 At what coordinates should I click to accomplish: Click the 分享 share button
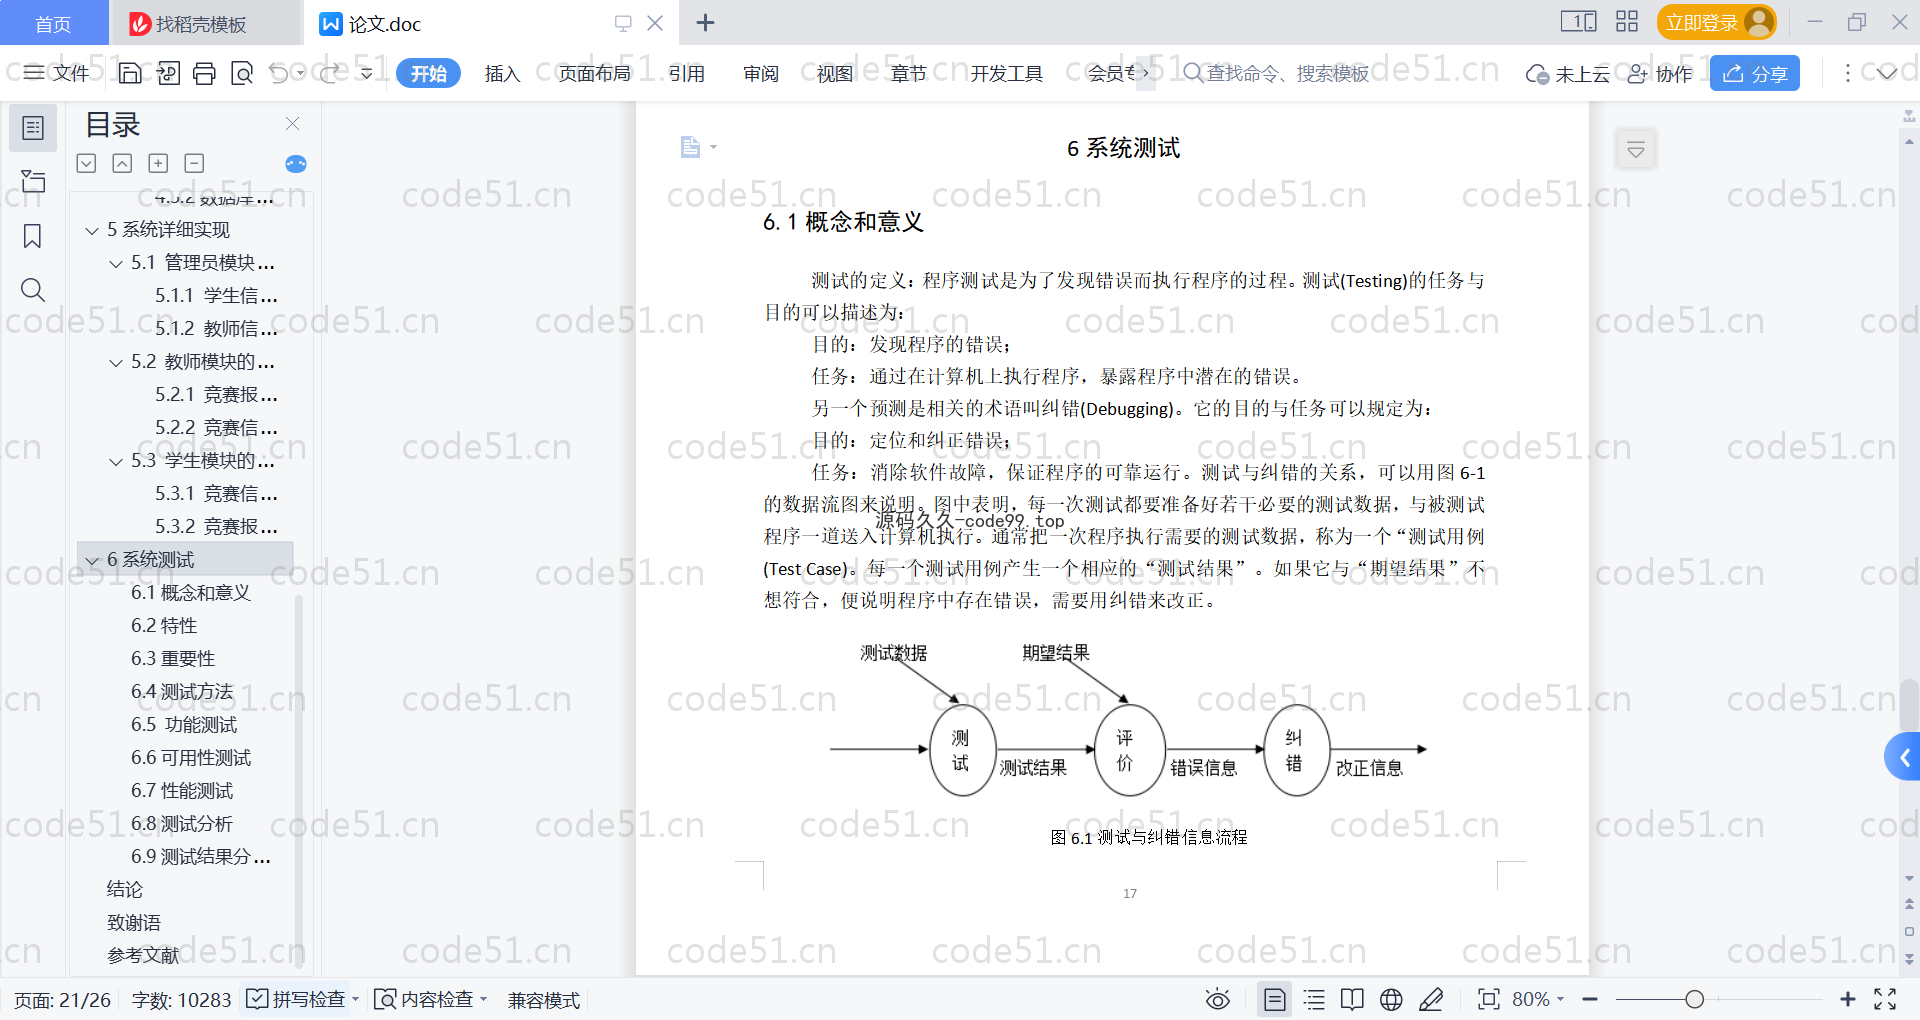(1755, 73)
